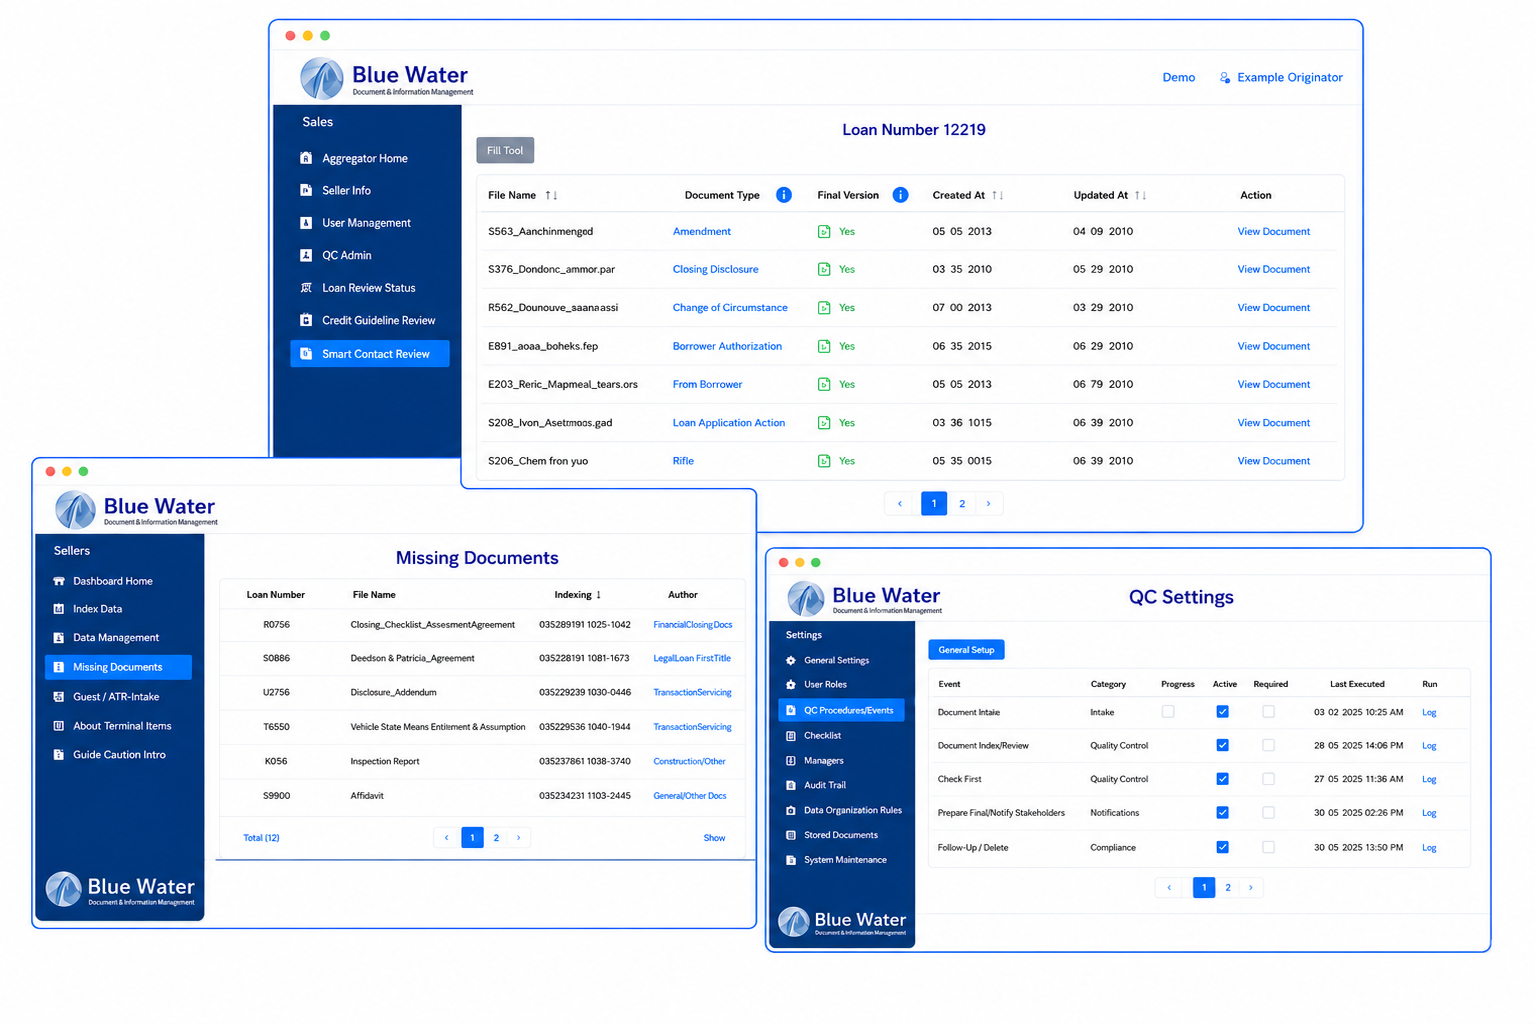Click the Aggregator Home sidebar icon
This screenshot has width=1535, height=1024.
point(306,158)
